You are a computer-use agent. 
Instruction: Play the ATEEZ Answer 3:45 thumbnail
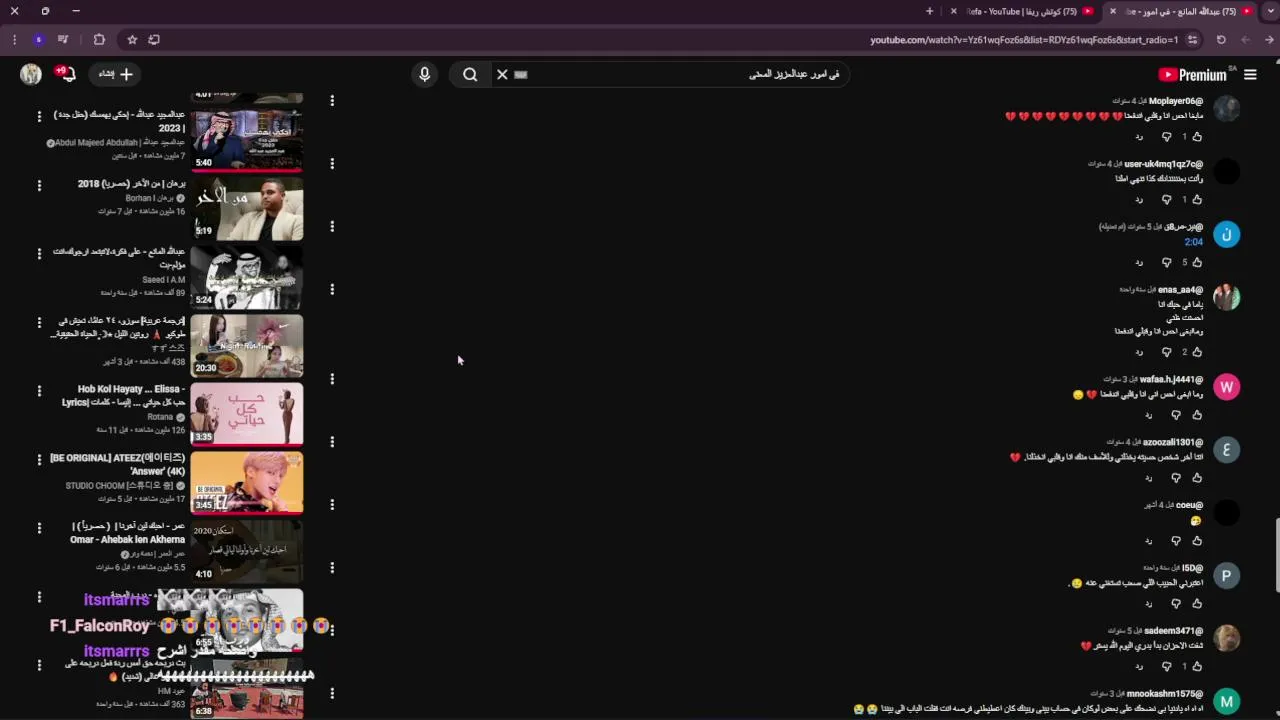tap(247, 483)
